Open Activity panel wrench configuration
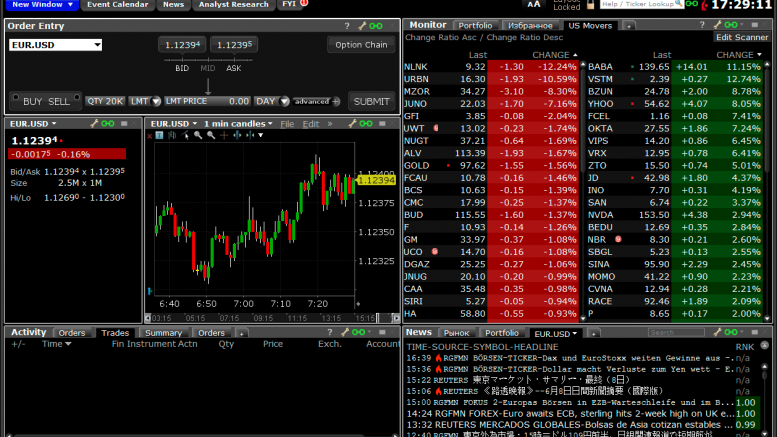777x437 pixels. point(345,332)
